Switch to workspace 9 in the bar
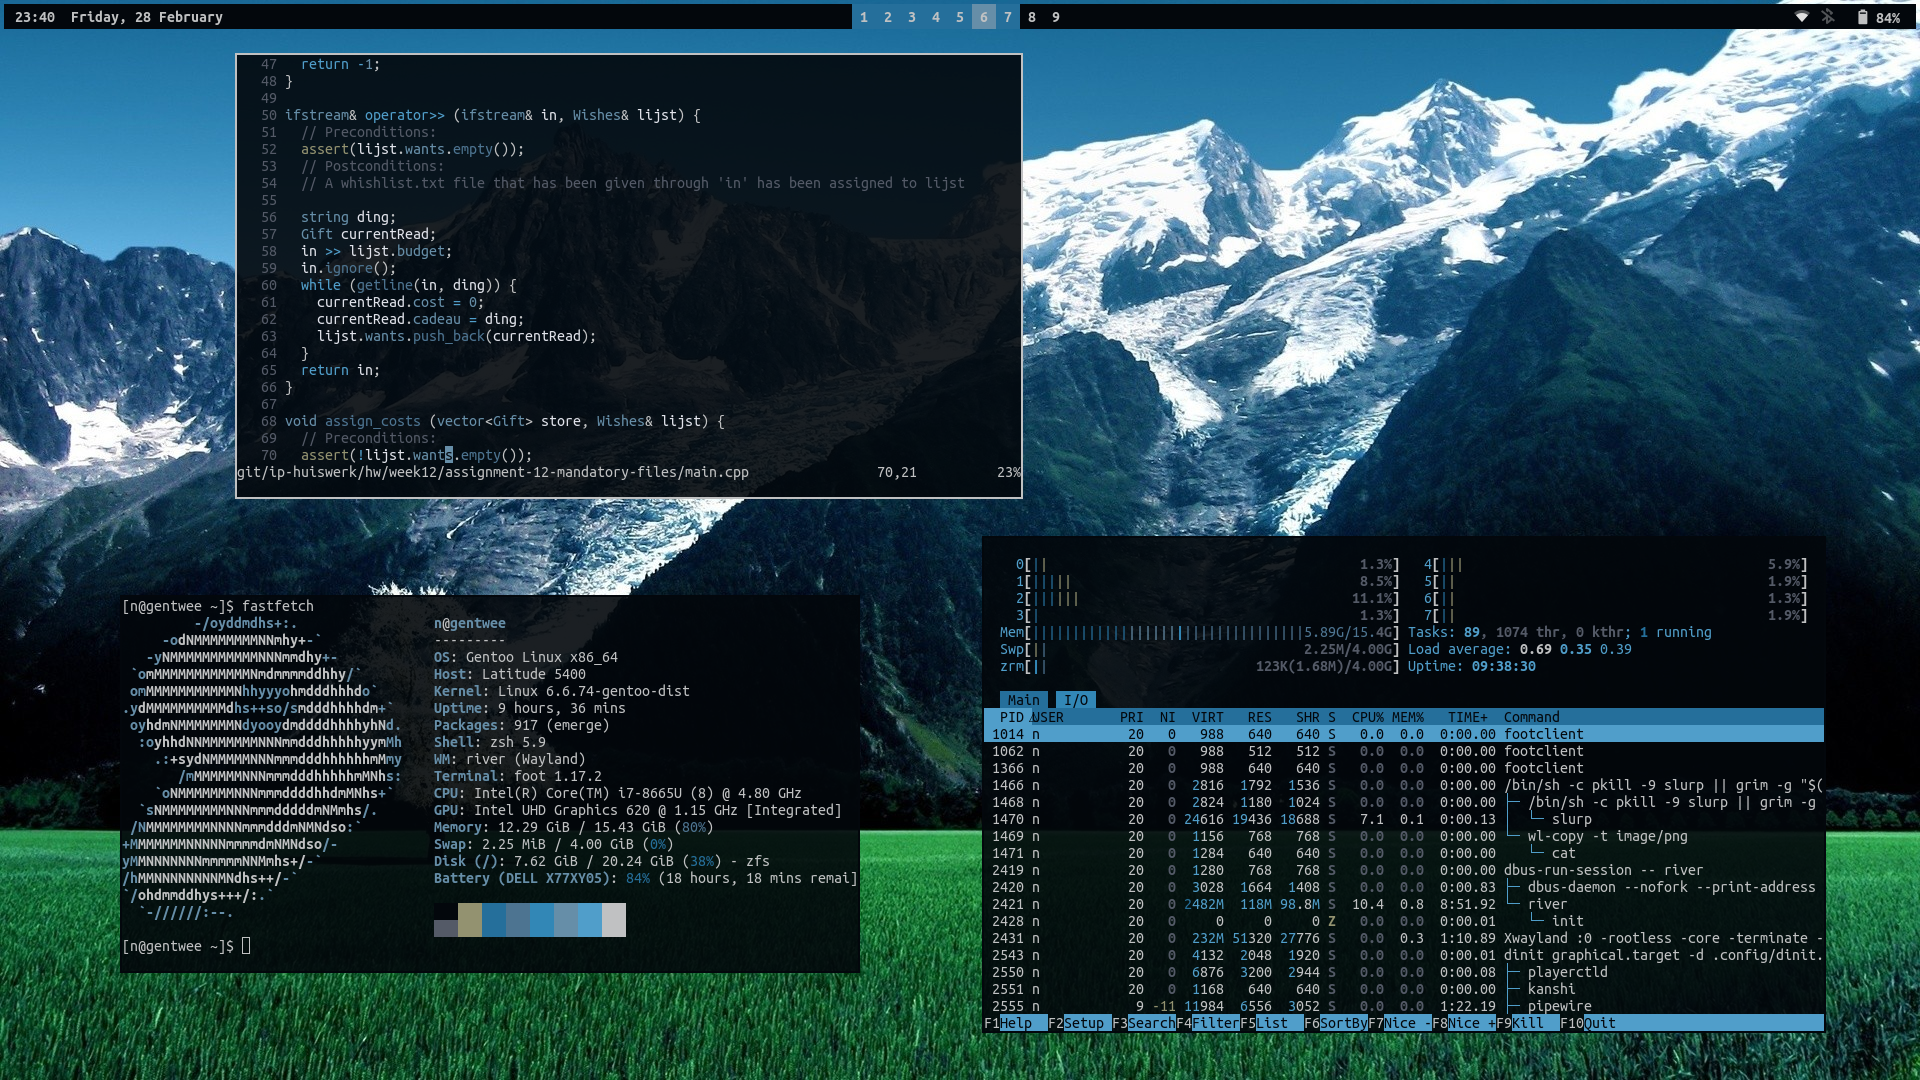The image size is (1920, 1080). coord(1056,17)
